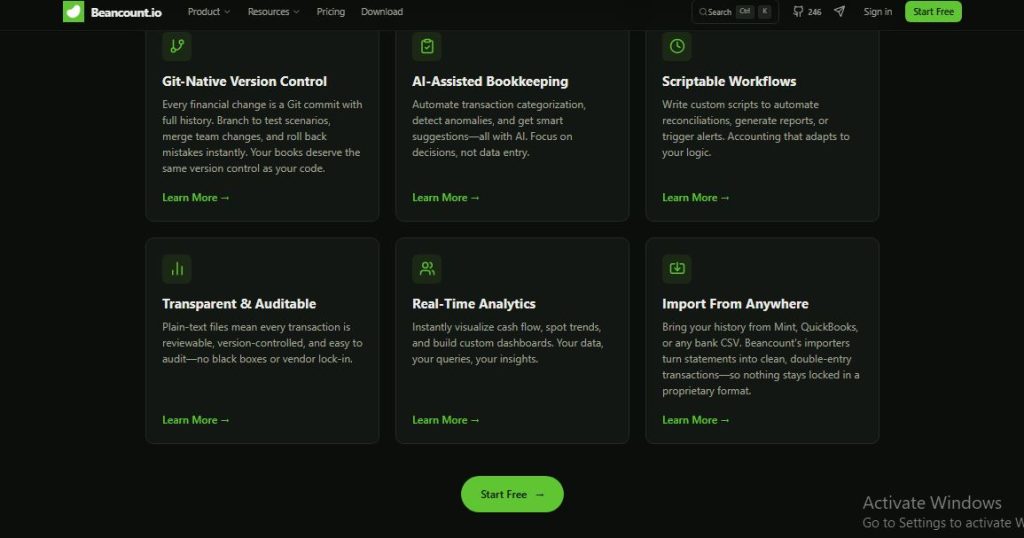The height and width of the screenshot is (538, 1024).
Task: Open Learn More under Transparent & Auditable
Action: tap(196, 420)
